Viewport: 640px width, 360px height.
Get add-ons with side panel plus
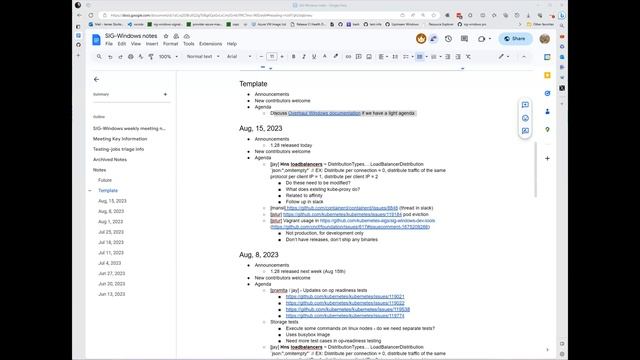(547, 158)
